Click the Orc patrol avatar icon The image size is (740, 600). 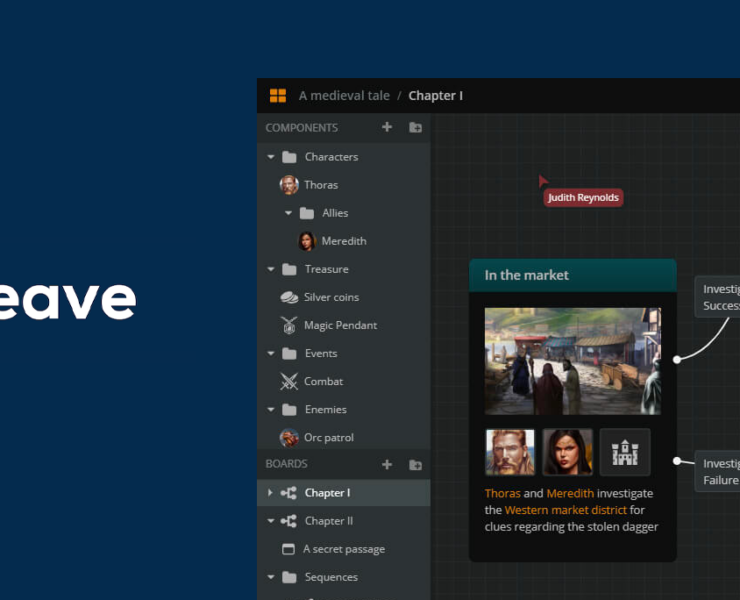click(x=289, y=437)
